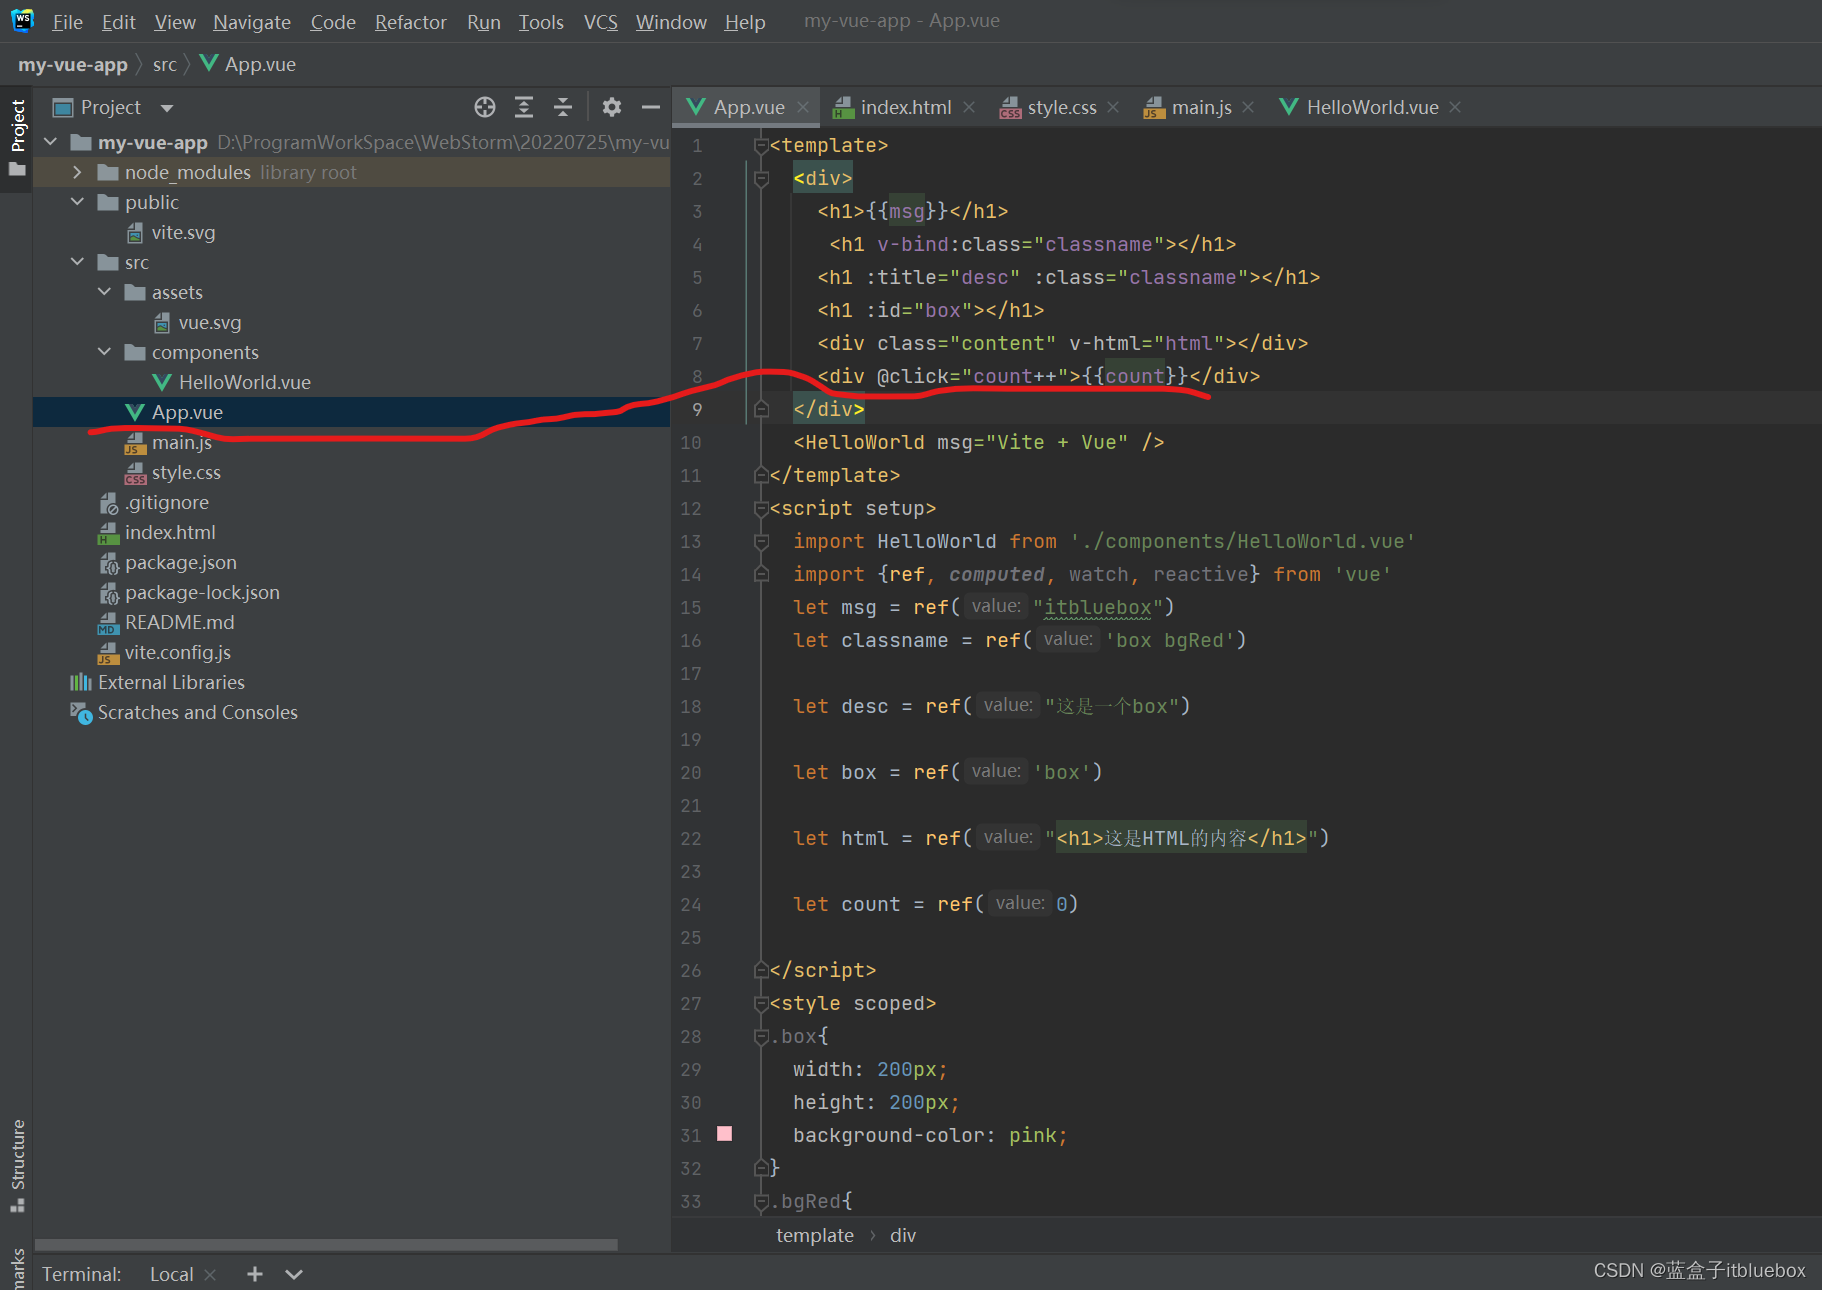Open Project panel settings gear
This screenshot has height=1290, width=1822.
pyautogui.click(x=612, y=107)
